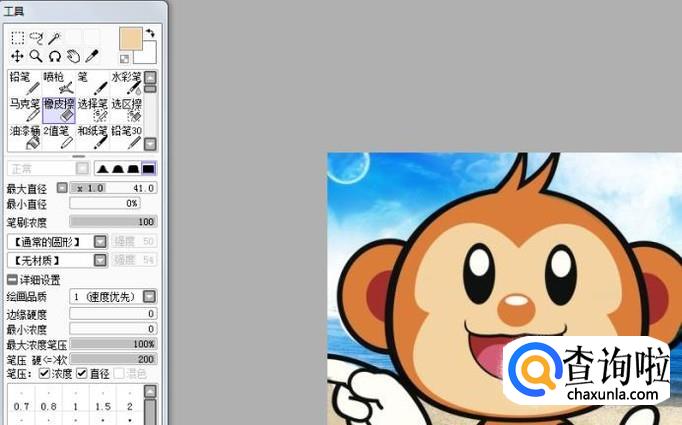
Task: Select the flat square brush edge shape
Action: pyautogui.click(x=148, y=168)
